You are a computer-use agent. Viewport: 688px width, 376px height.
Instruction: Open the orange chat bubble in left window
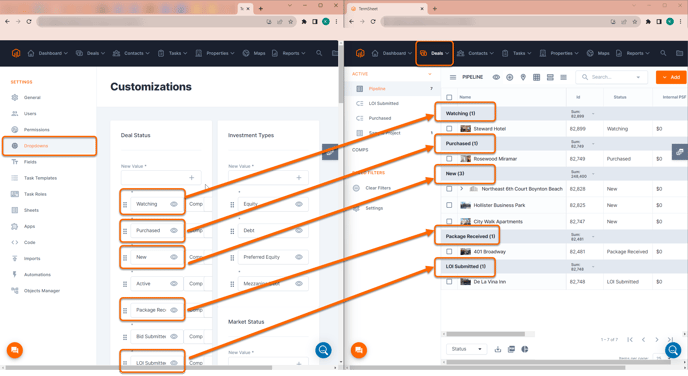(14, 350)
